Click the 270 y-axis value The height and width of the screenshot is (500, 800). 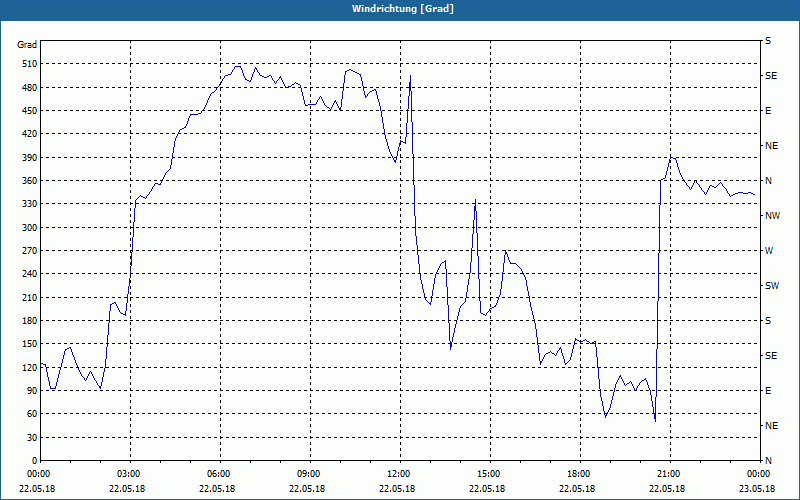point(29,251)
